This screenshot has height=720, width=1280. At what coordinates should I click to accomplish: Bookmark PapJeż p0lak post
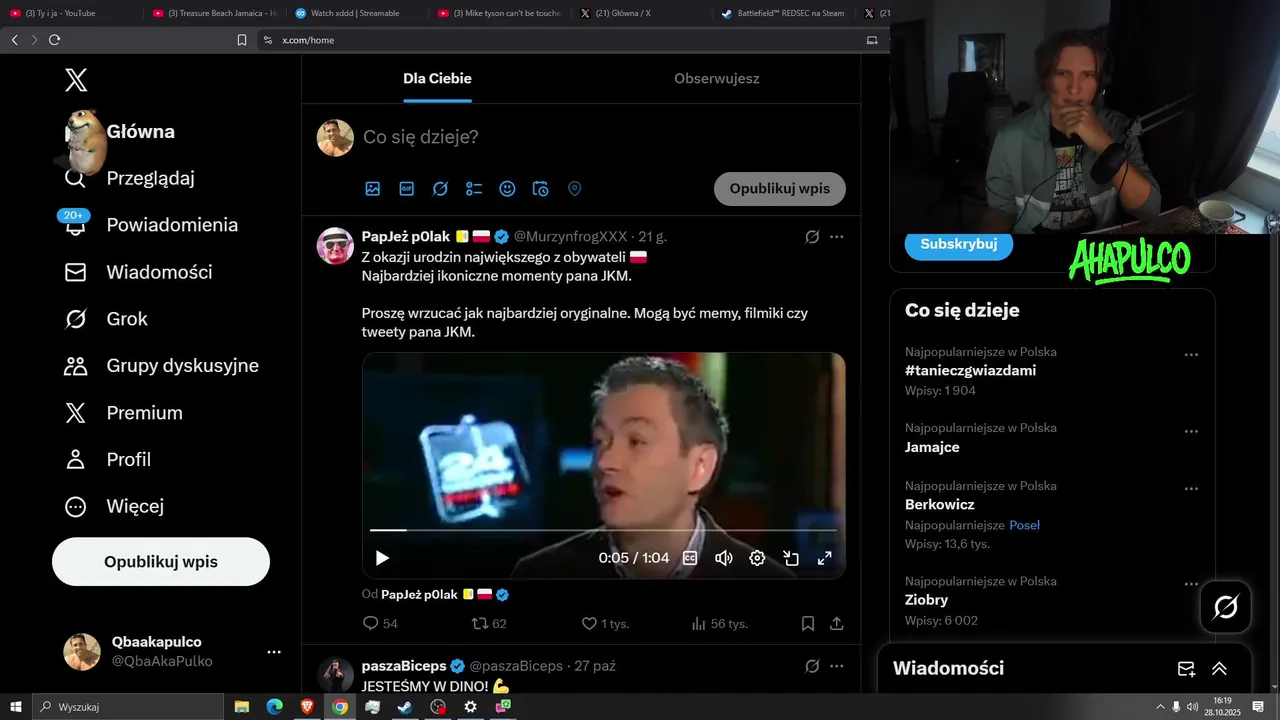(x=808, y=623)
